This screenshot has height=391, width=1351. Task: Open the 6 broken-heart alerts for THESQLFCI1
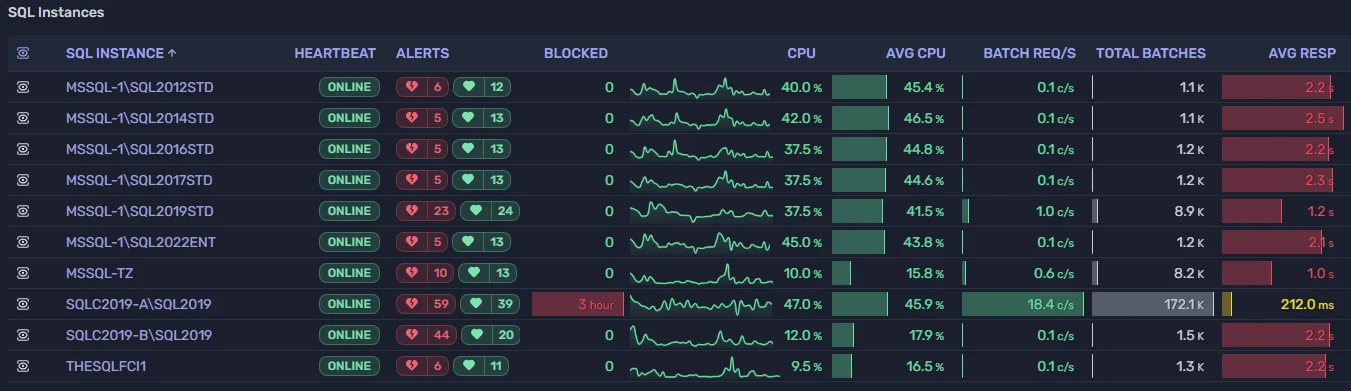click(x=422, y=366)
